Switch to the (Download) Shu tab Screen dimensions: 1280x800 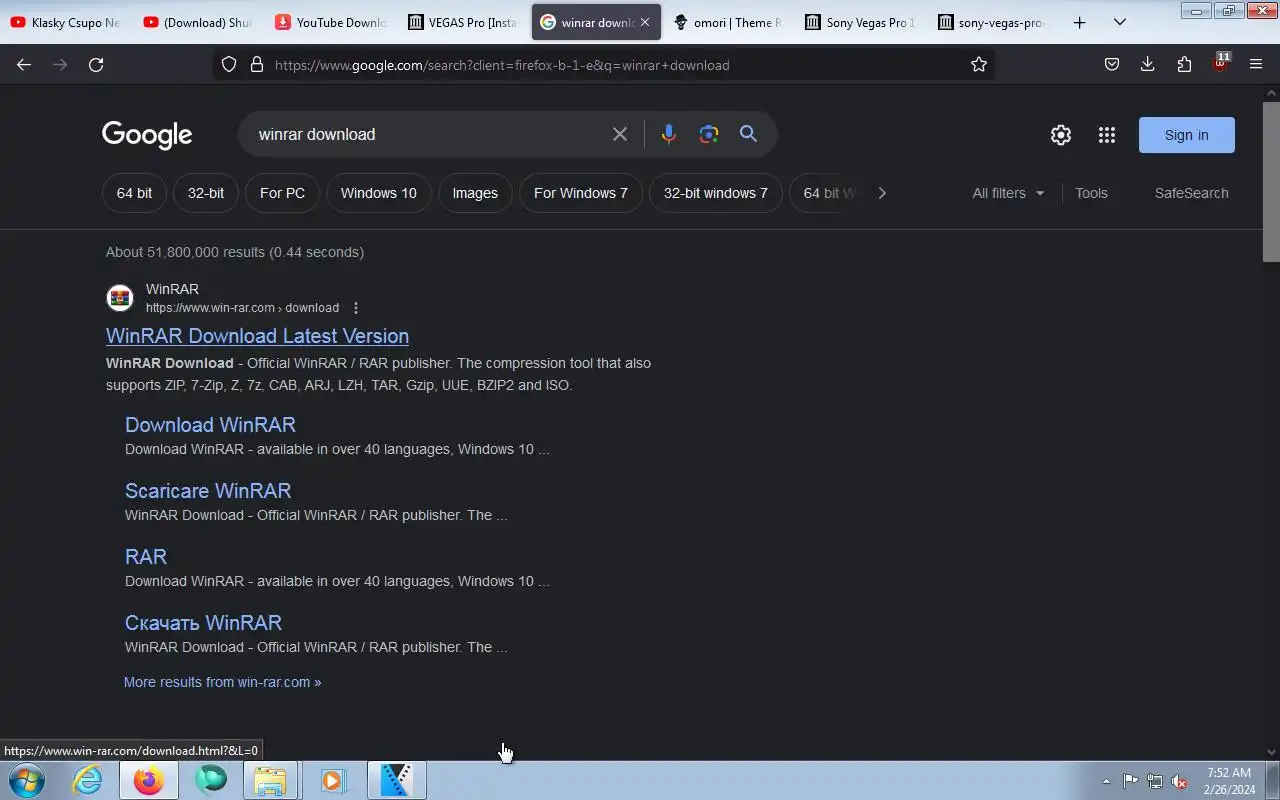(x=198, y=22)
